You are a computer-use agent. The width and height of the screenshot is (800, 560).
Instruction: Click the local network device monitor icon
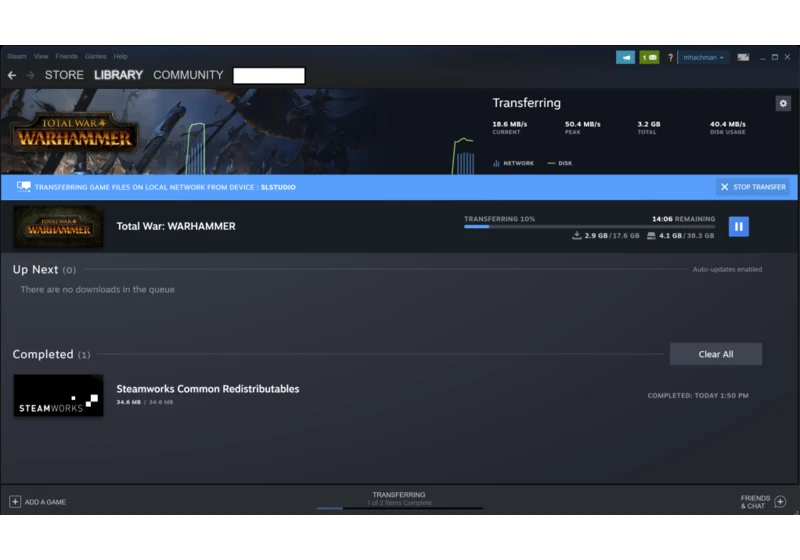[x=23, y=187]
